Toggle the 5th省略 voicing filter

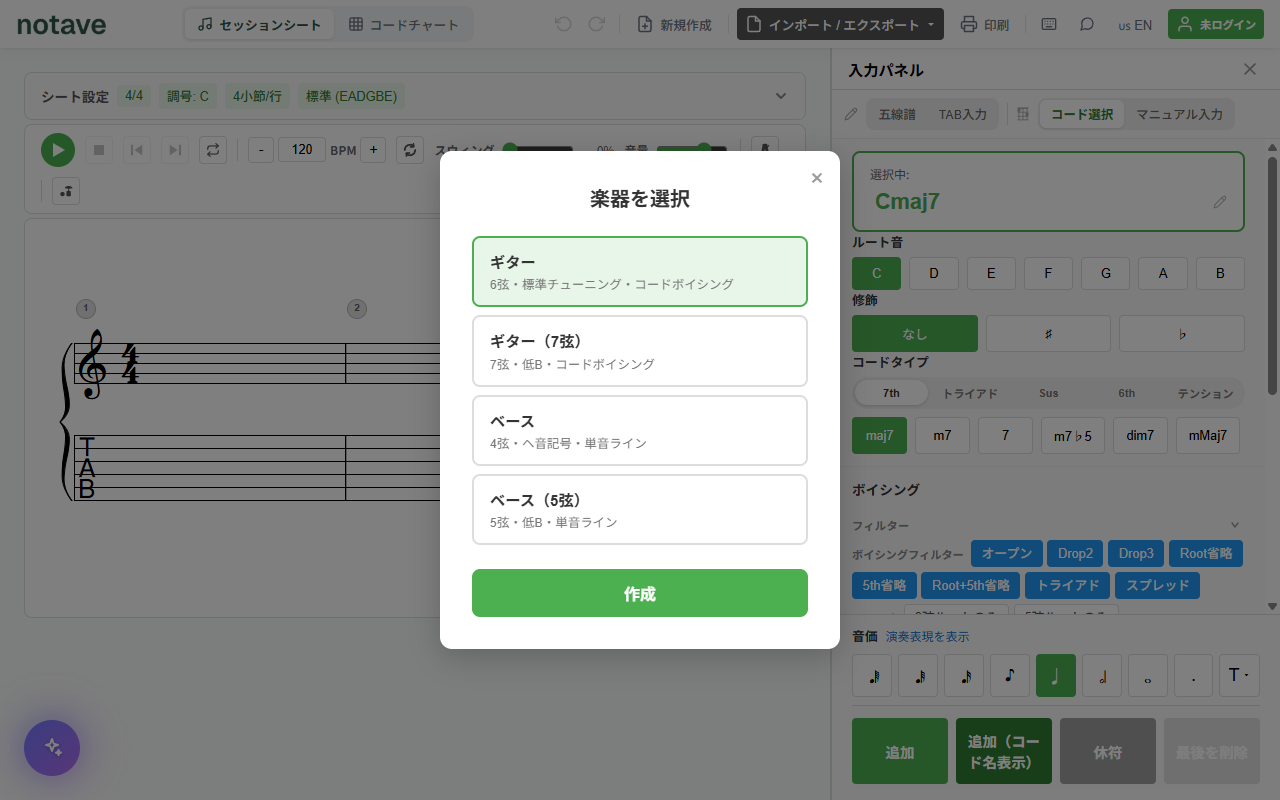click(x=884, y=585)
